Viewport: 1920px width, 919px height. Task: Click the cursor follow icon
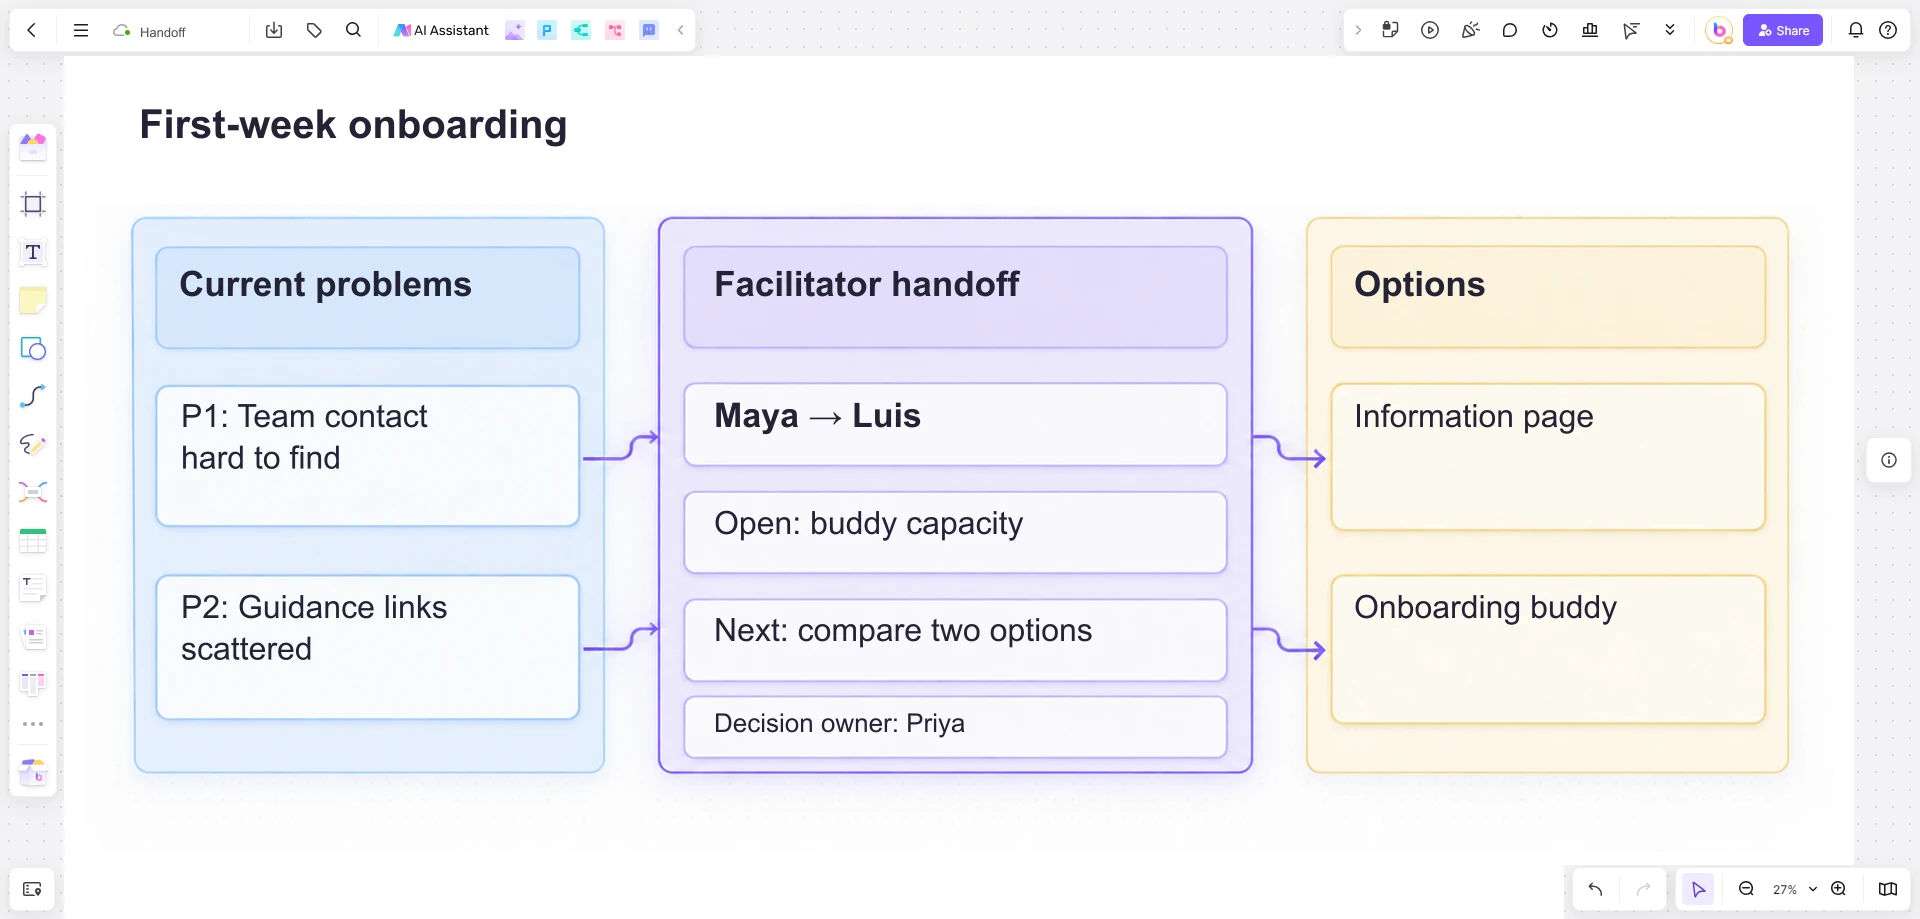point(1631,30)
